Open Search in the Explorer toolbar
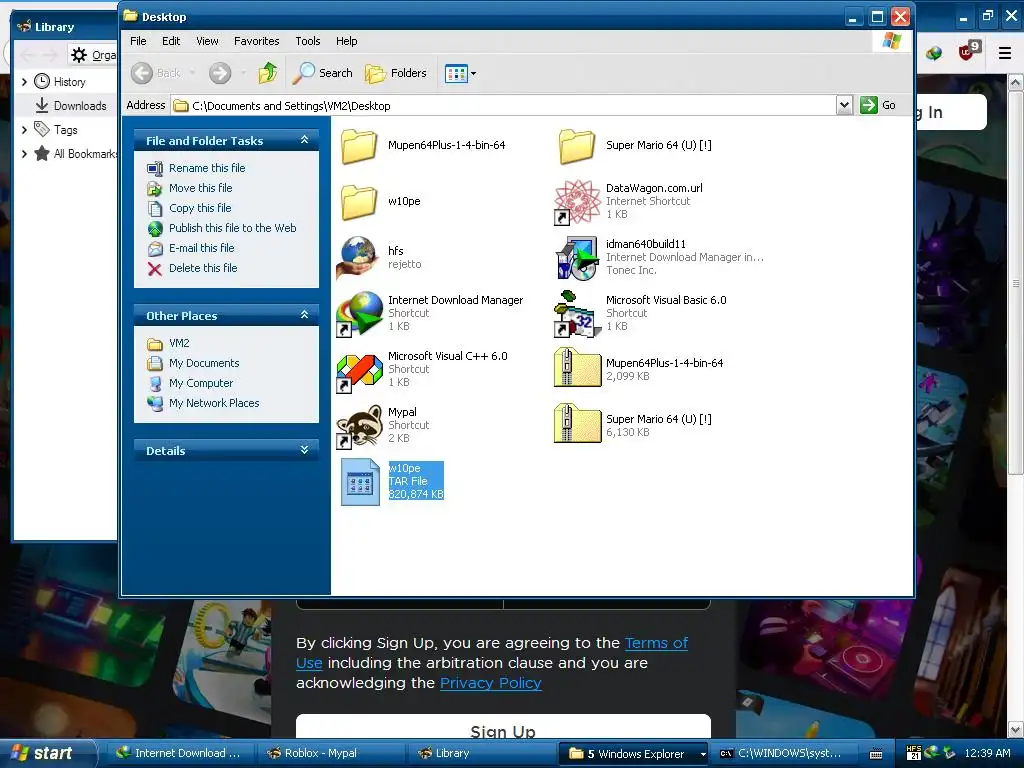The height and width of the screenshot is (768, 1024). pos(323,73)
